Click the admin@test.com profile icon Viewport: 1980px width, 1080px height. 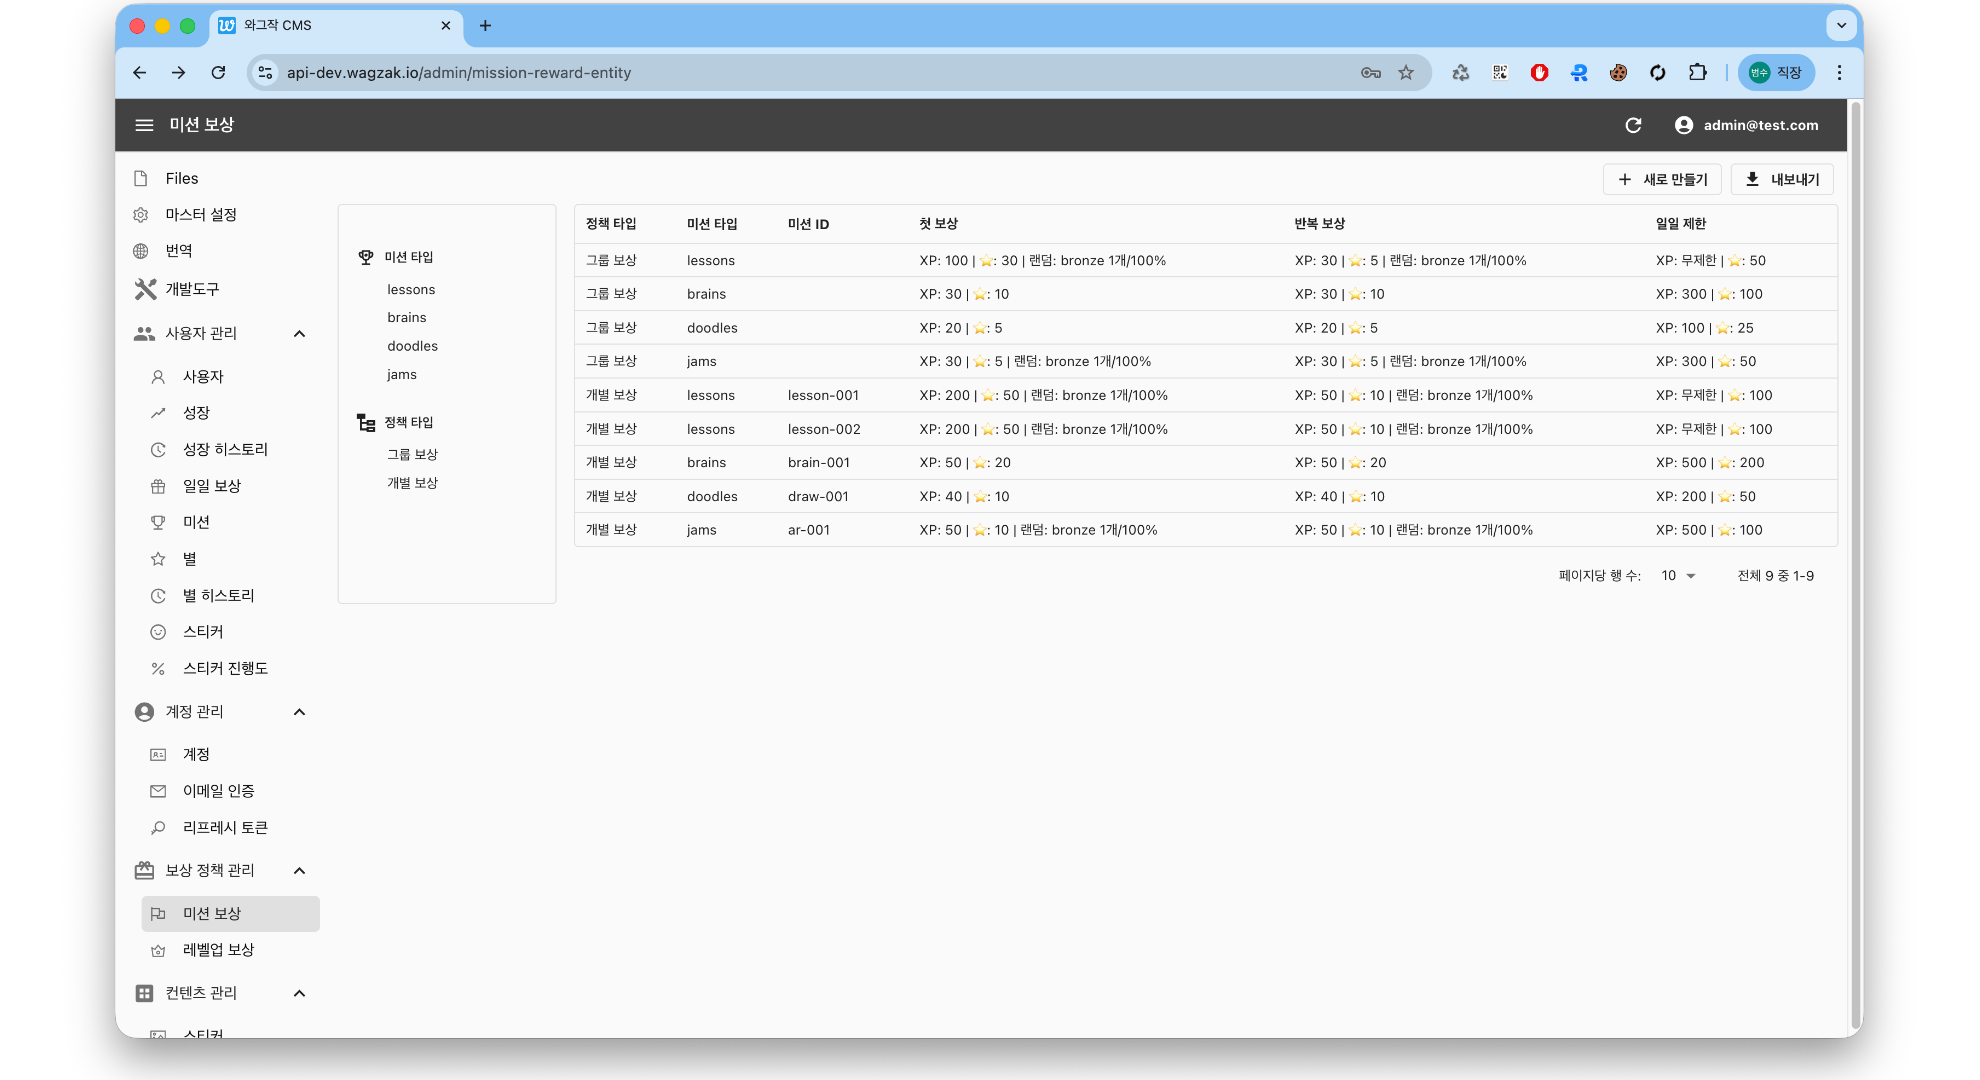coord(1684,125)
